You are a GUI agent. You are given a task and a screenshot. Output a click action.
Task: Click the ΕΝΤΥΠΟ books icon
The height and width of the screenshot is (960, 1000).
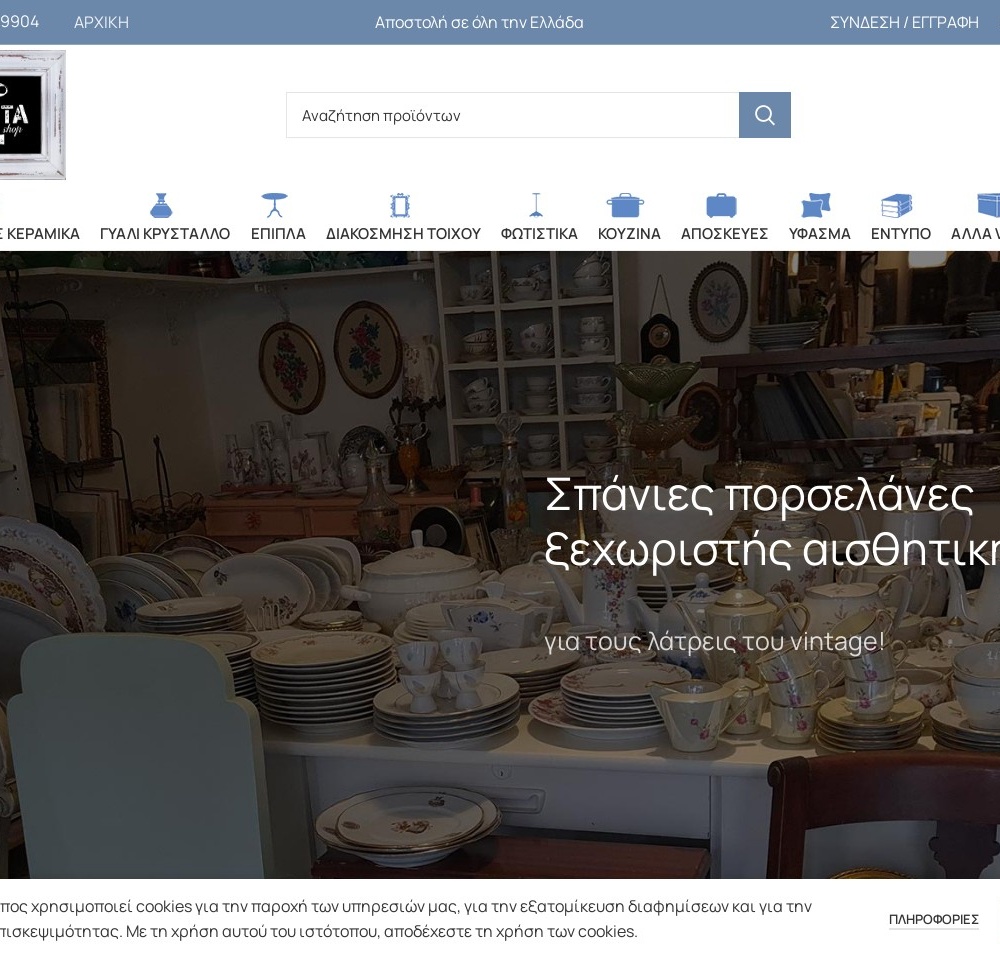click(898, 205)
